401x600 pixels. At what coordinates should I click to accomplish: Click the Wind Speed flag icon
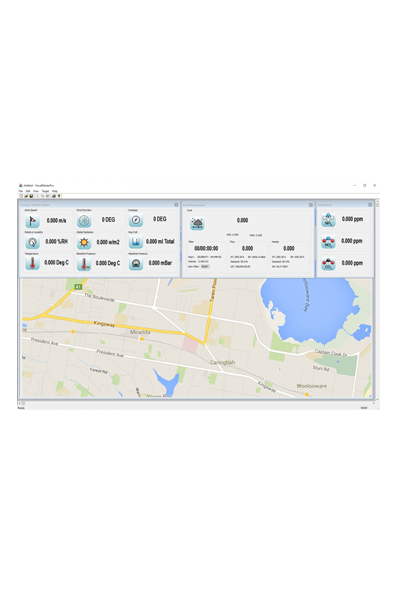pyautogui.click(x=32, y=221)
